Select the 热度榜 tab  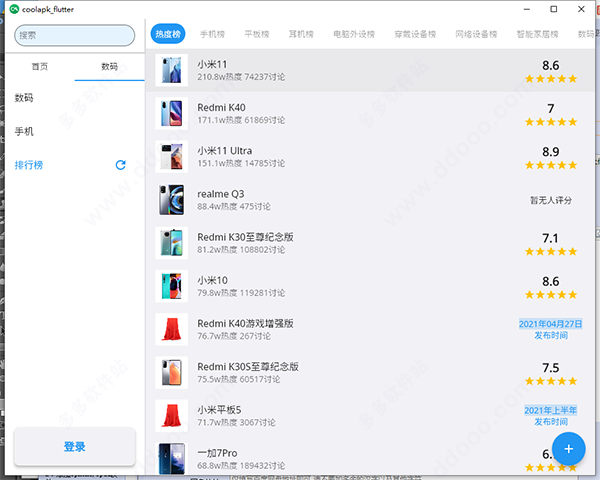168,34
